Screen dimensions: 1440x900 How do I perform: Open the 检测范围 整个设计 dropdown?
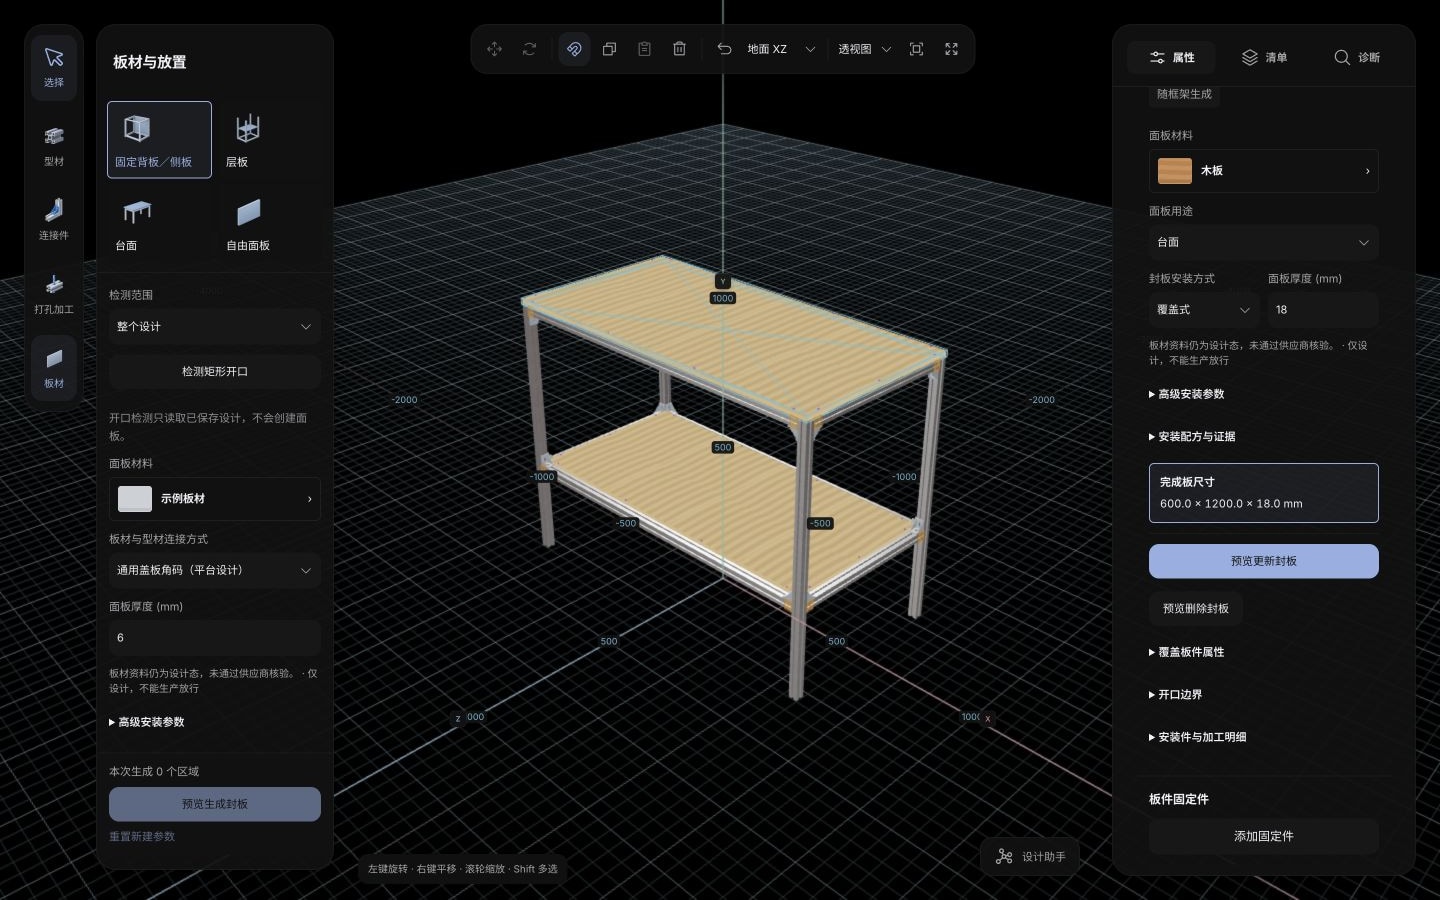215,327
